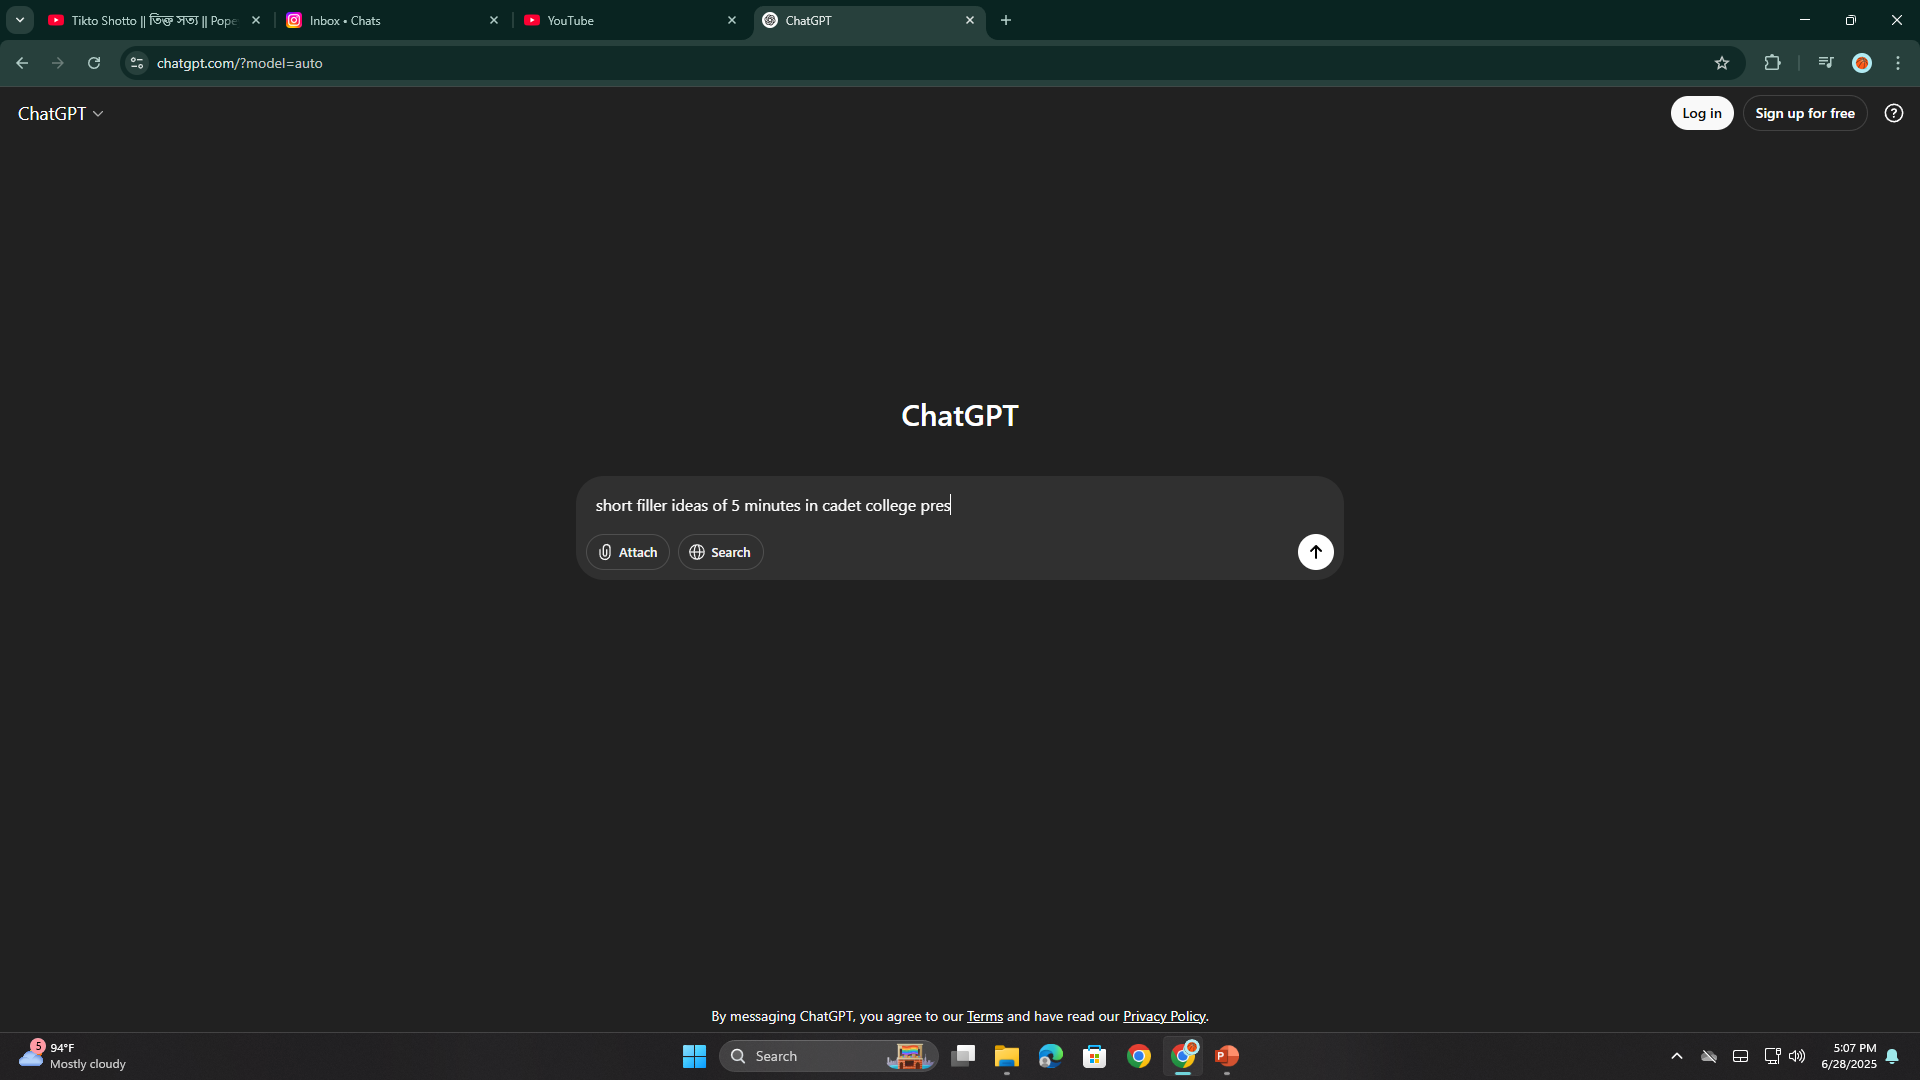
Task: Open Google Chrome taskbar icon
Action: click(x=1139, y=1056)
